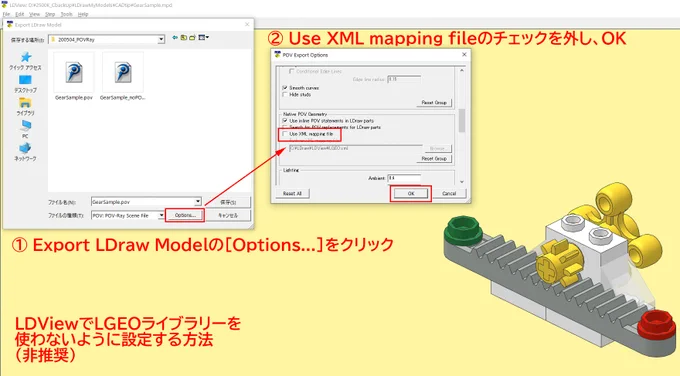Click the scrollbar down arrow in options
The height and width of the screenshot is (376, 680).
click(x=461, y=182)
